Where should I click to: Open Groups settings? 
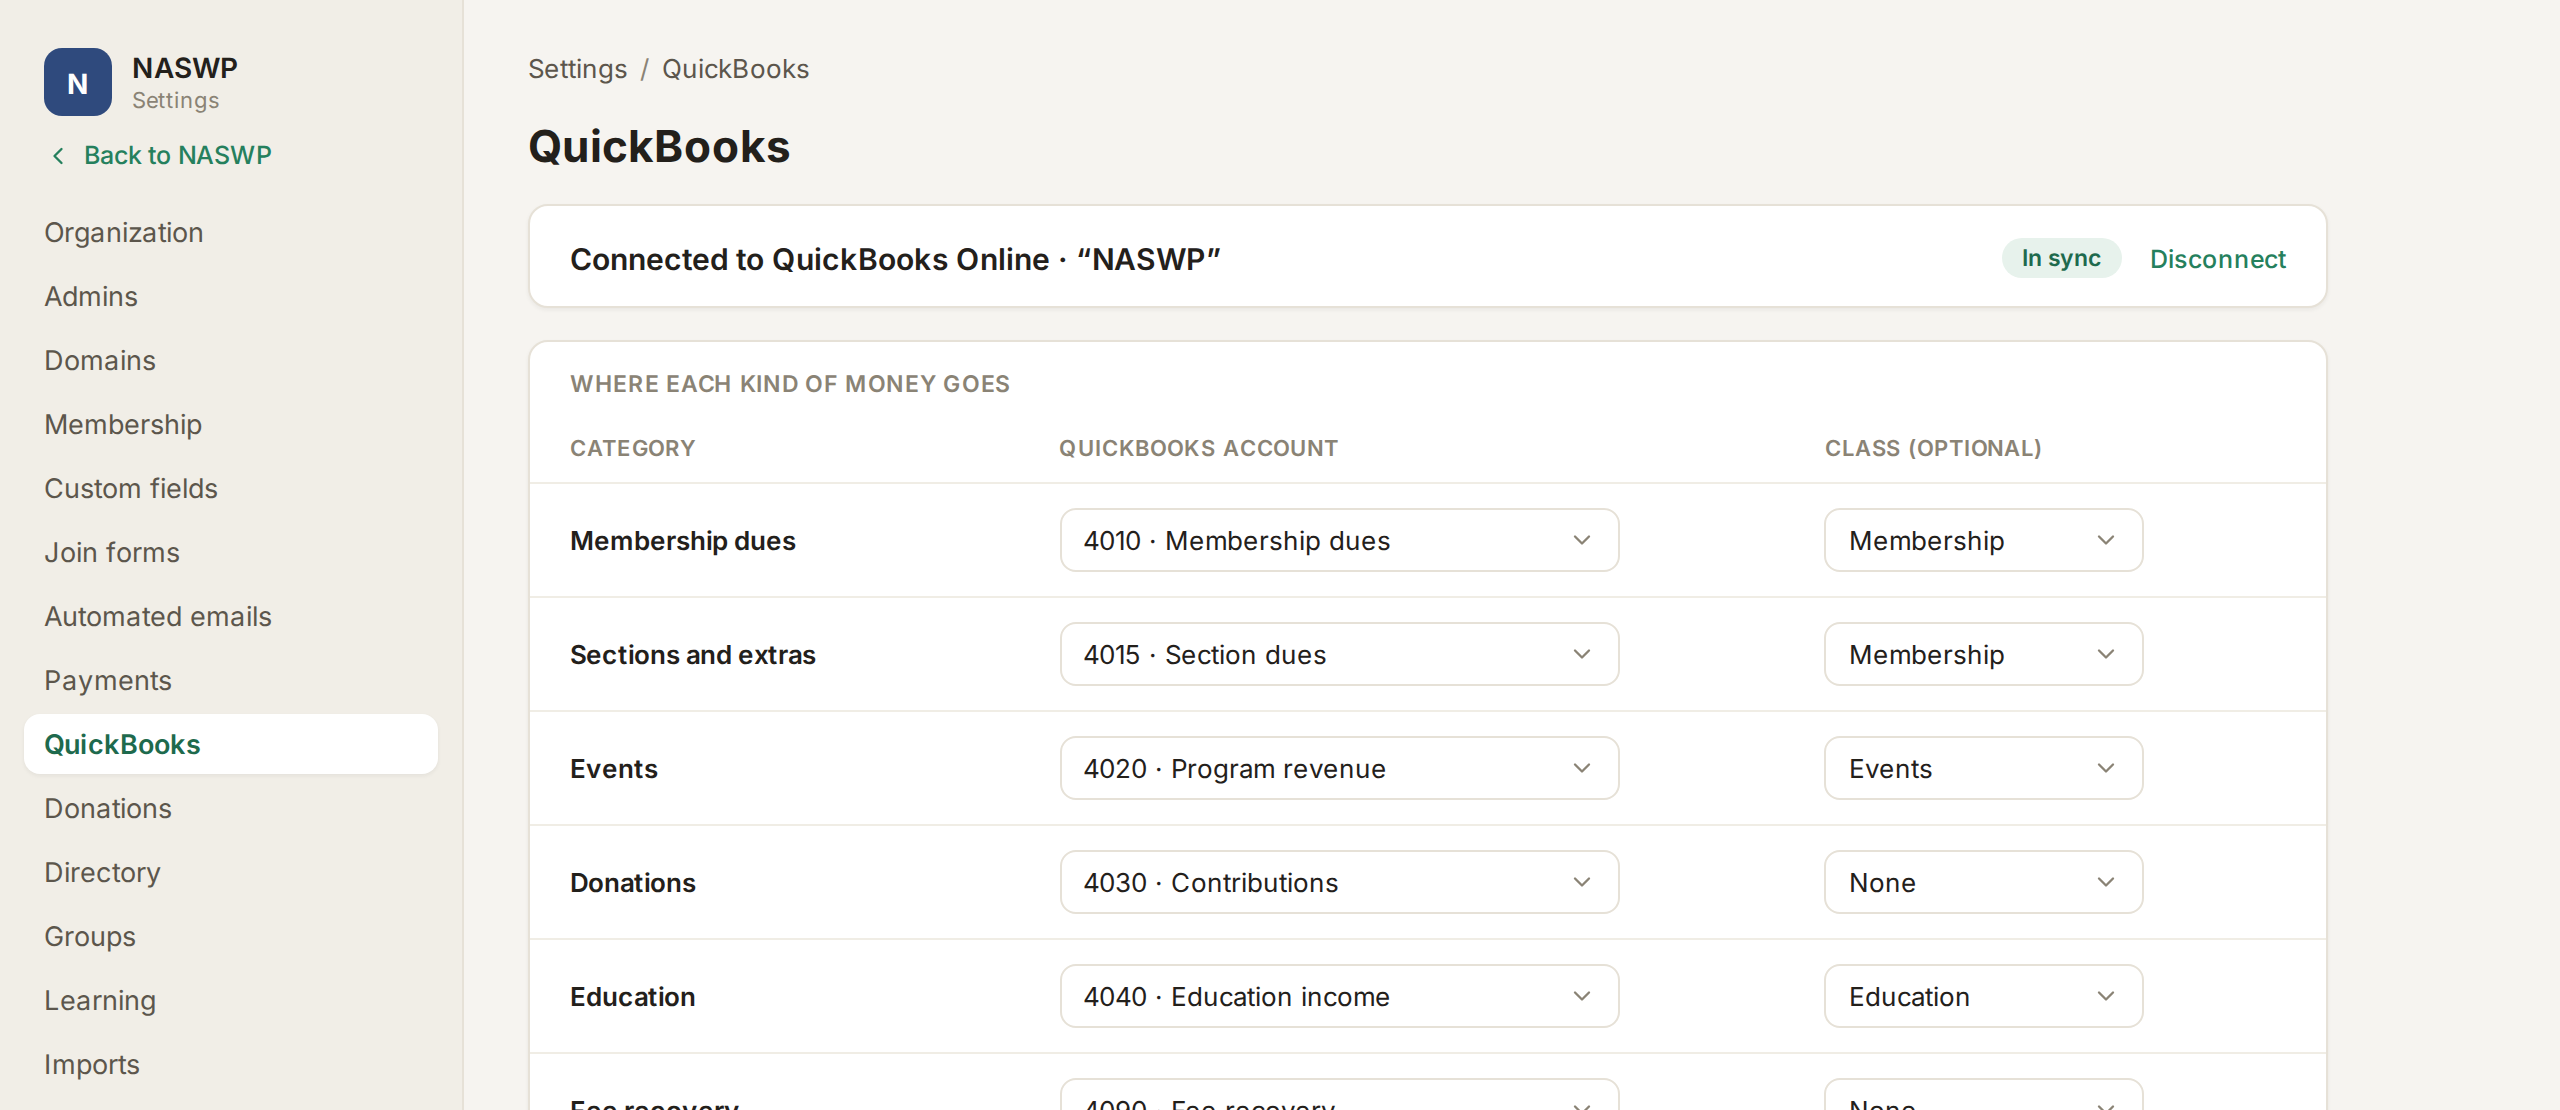(x=231, y=936)
